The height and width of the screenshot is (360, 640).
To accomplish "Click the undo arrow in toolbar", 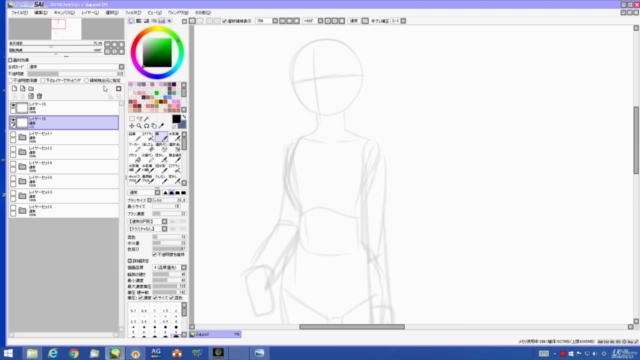I will pos(192,21).
